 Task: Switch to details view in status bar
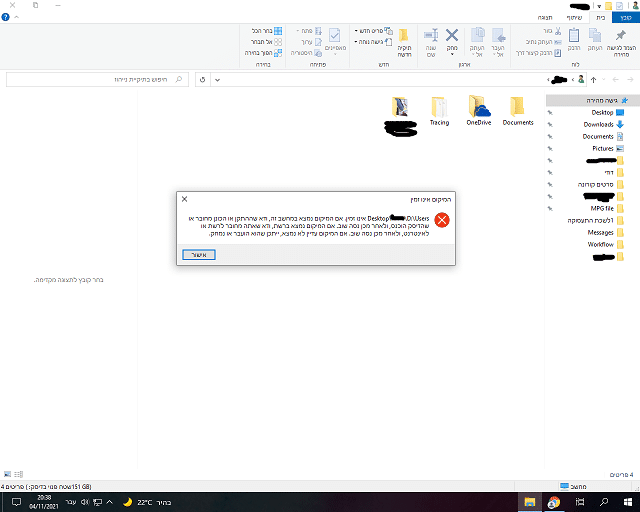19,474
